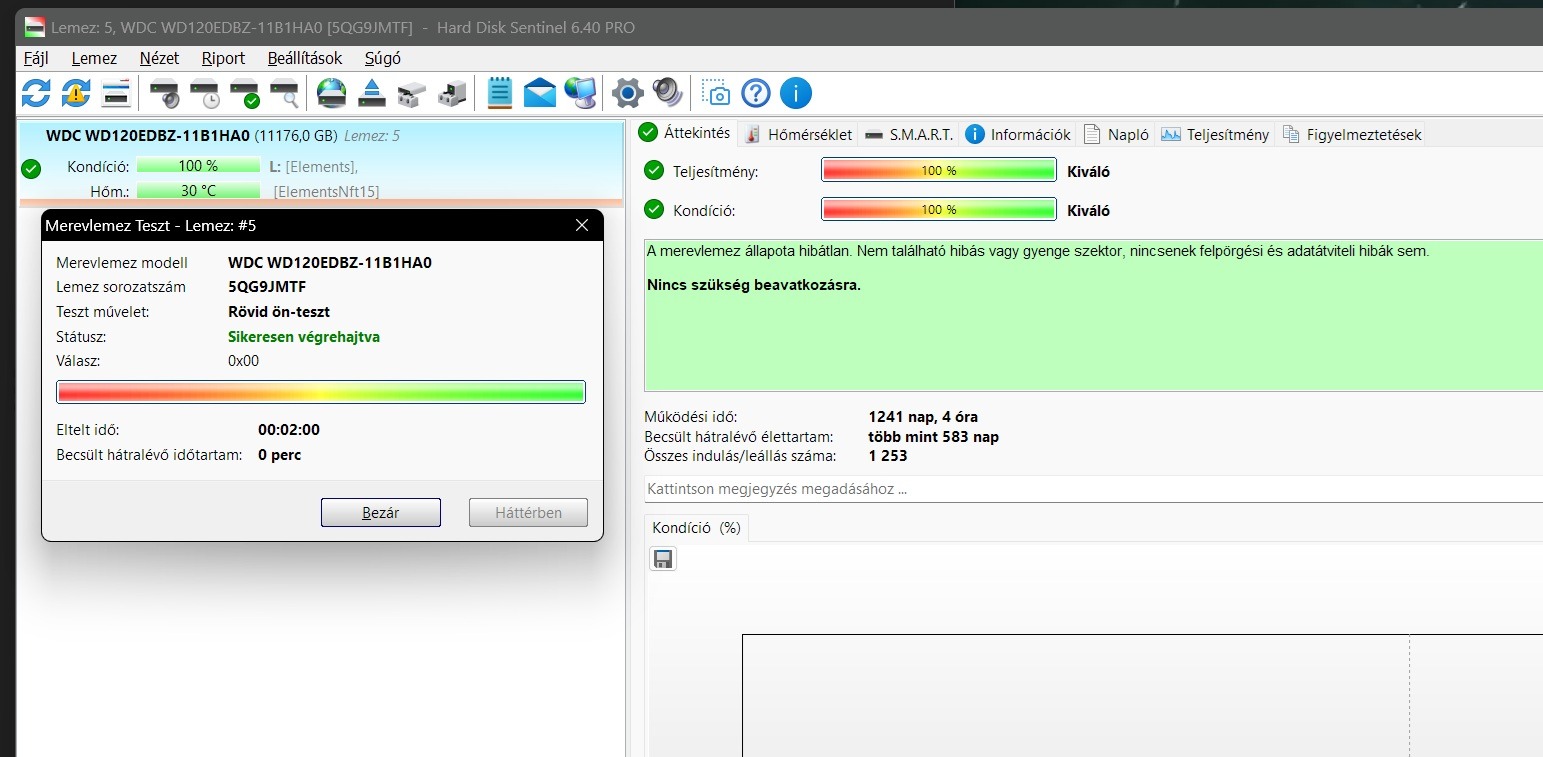This screenshot has height=757, width=1543.
Task: Click the green check icon beside Kondíció bar in overview
Action: tap(654, 209)
